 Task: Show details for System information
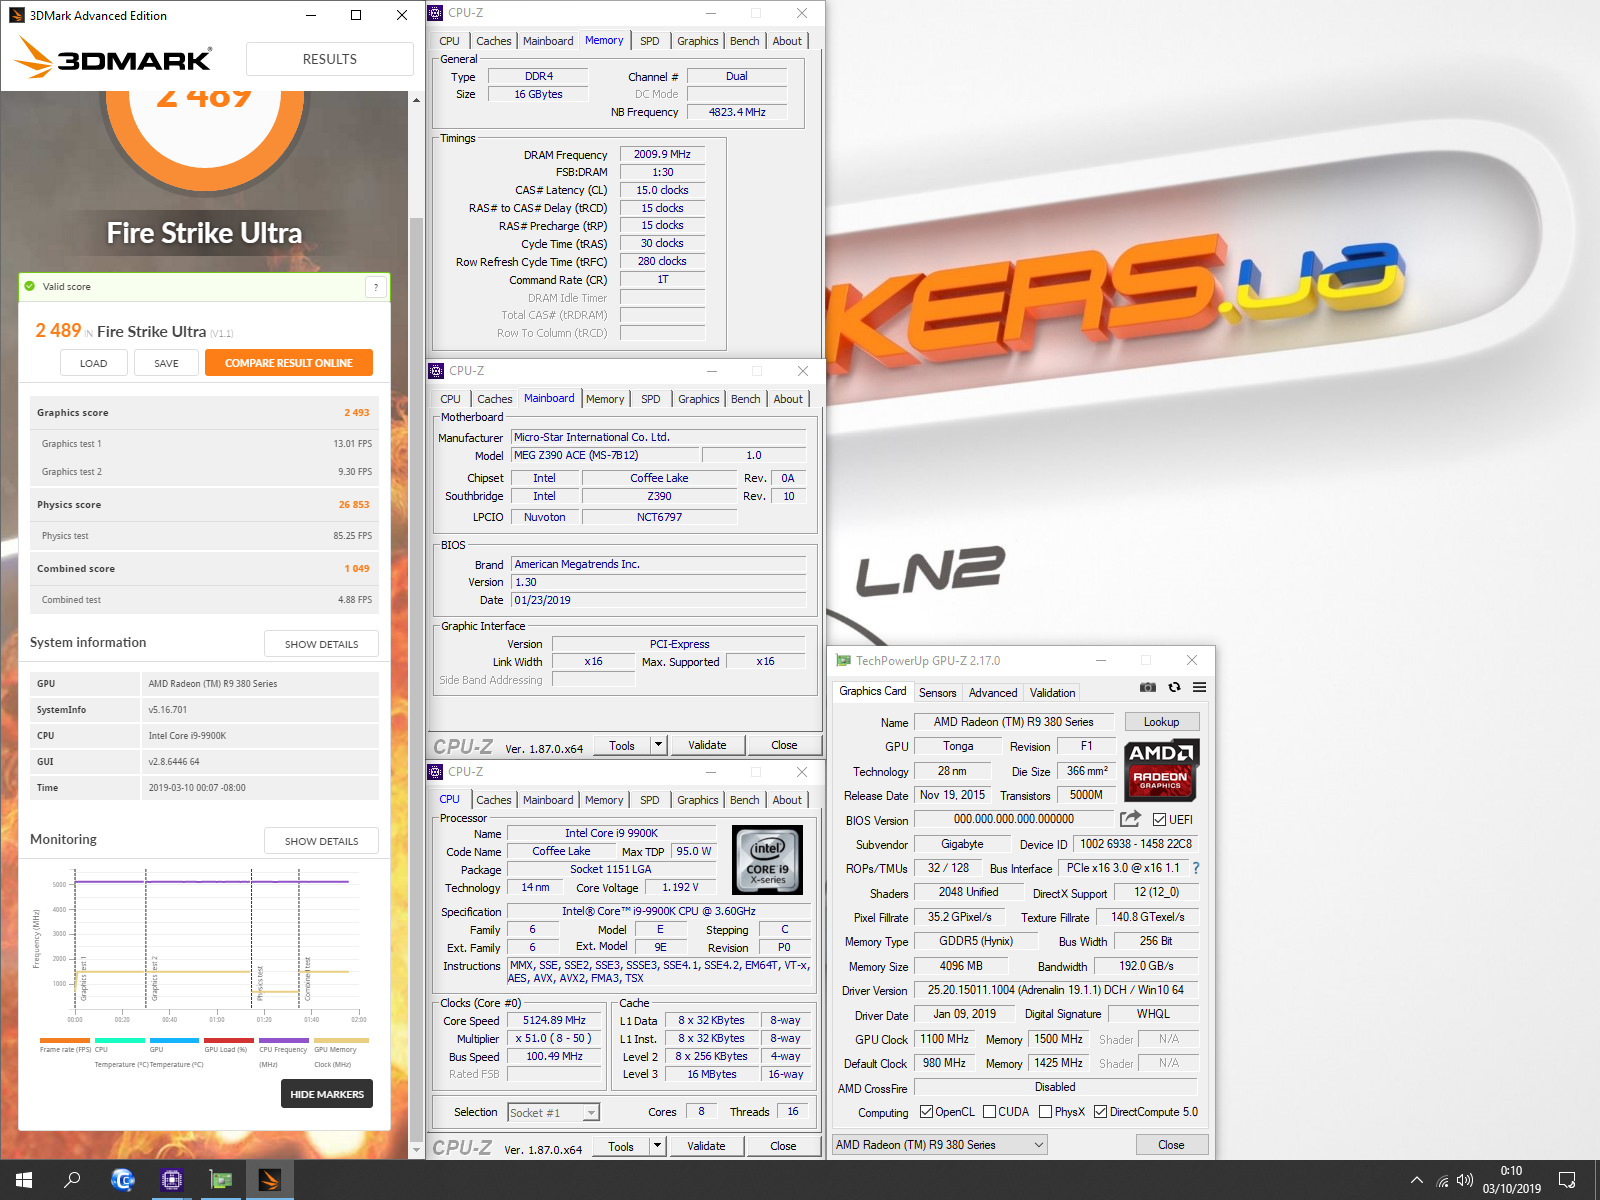321,644
